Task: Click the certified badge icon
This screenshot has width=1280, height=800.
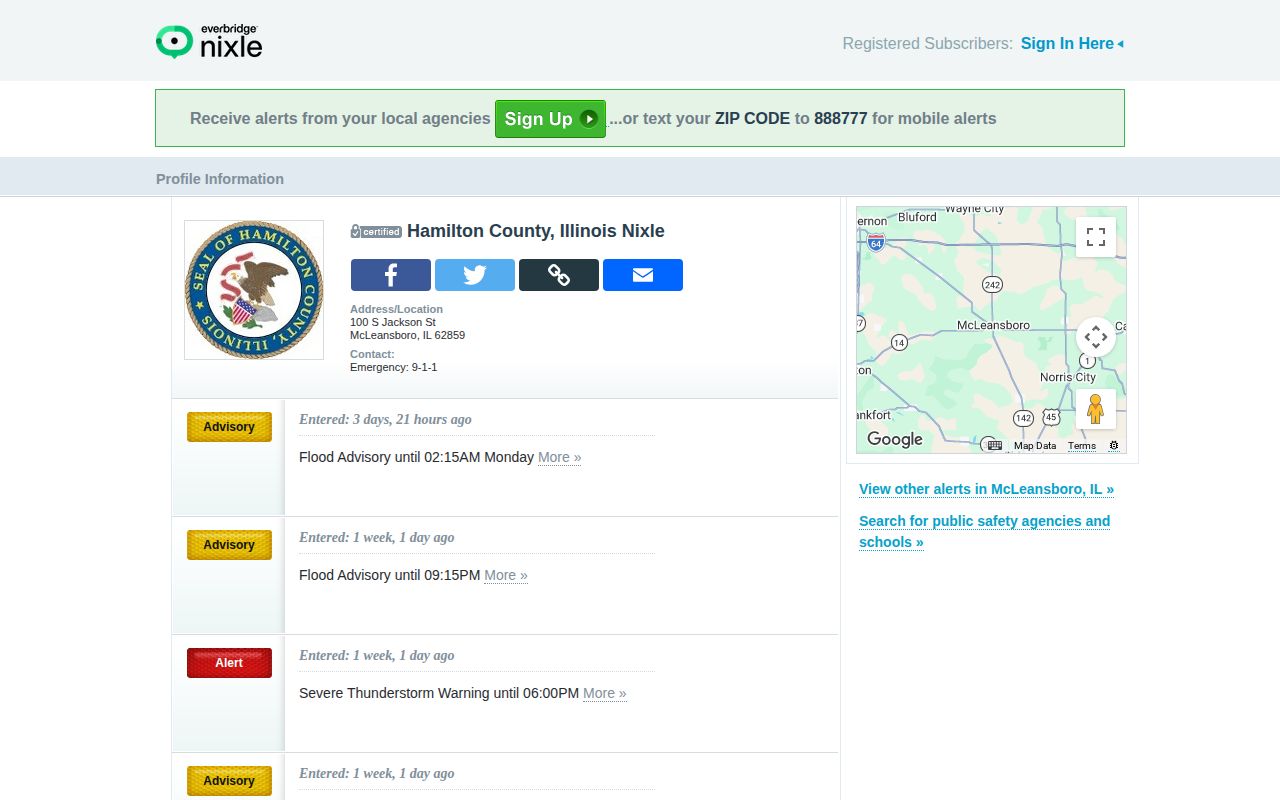Action: coord(376,232)
